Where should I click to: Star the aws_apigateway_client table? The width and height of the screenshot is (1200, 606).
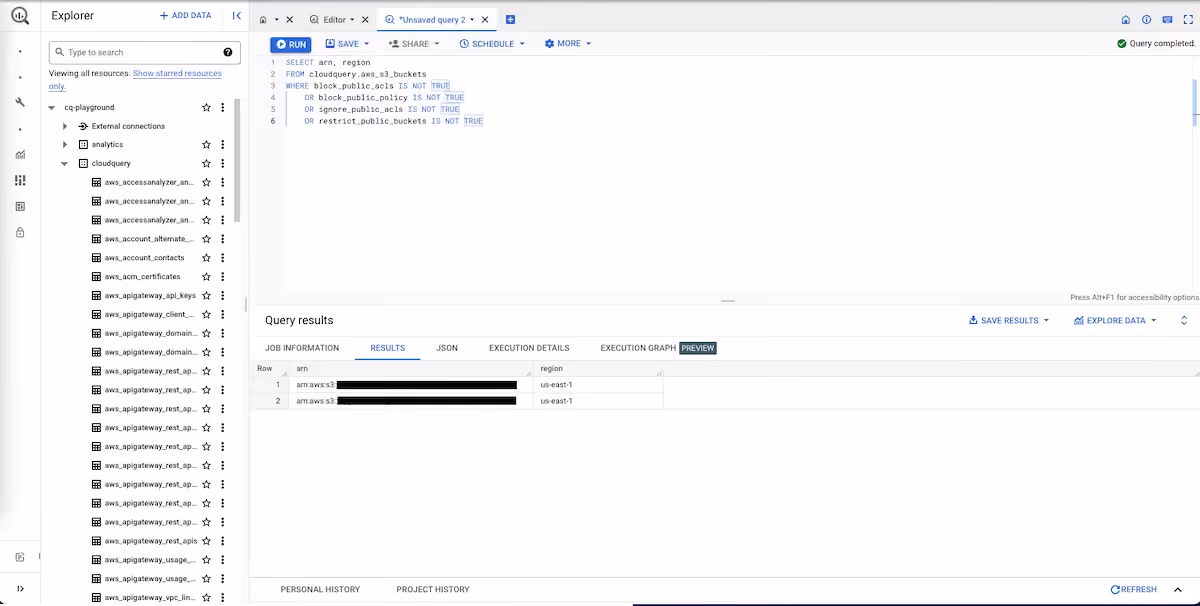pyautogui.click(x=206, y=314)
